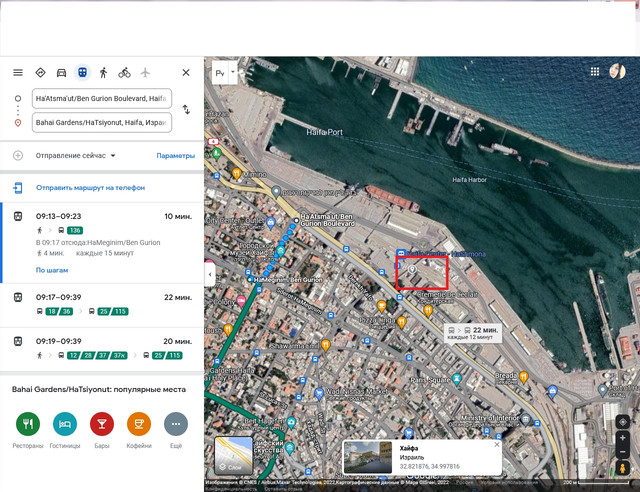Select the 09:13–09:23 route option
This screenshot has height=492, width=640.
(x=102, y=243)
